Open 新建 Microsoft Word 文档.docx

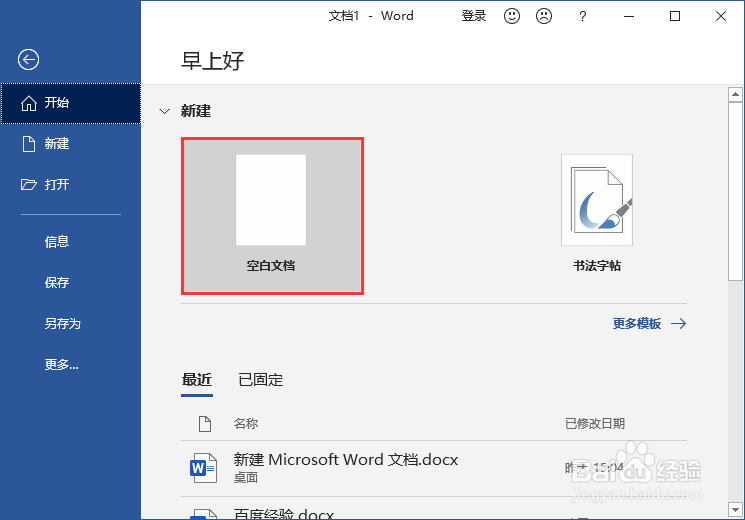434,468
